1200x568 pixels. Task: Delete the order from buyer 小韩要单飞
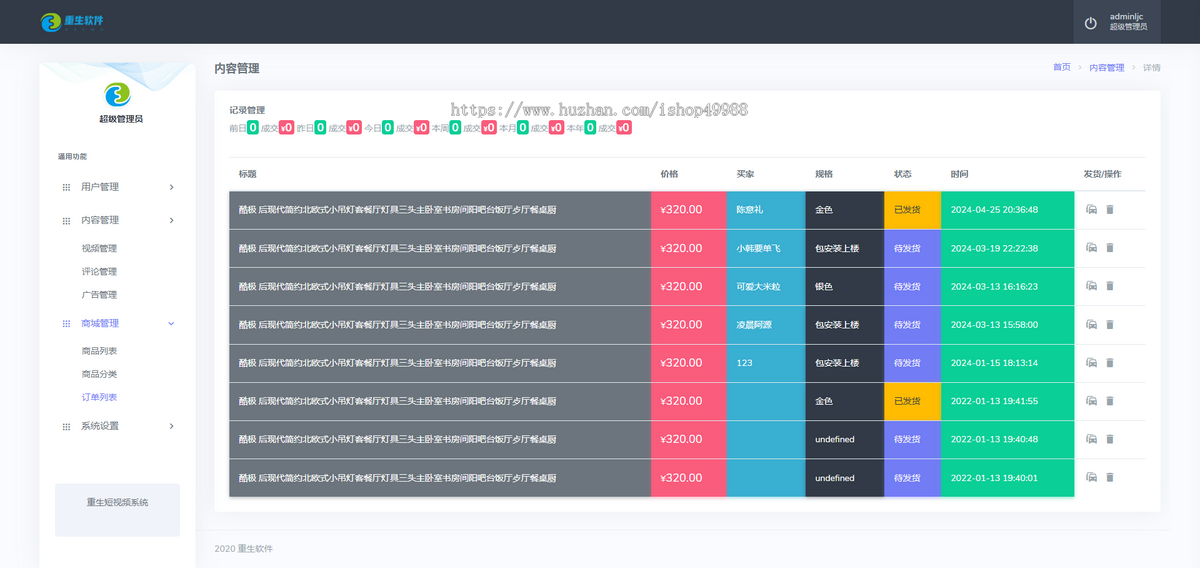[x=1109, y=248]
